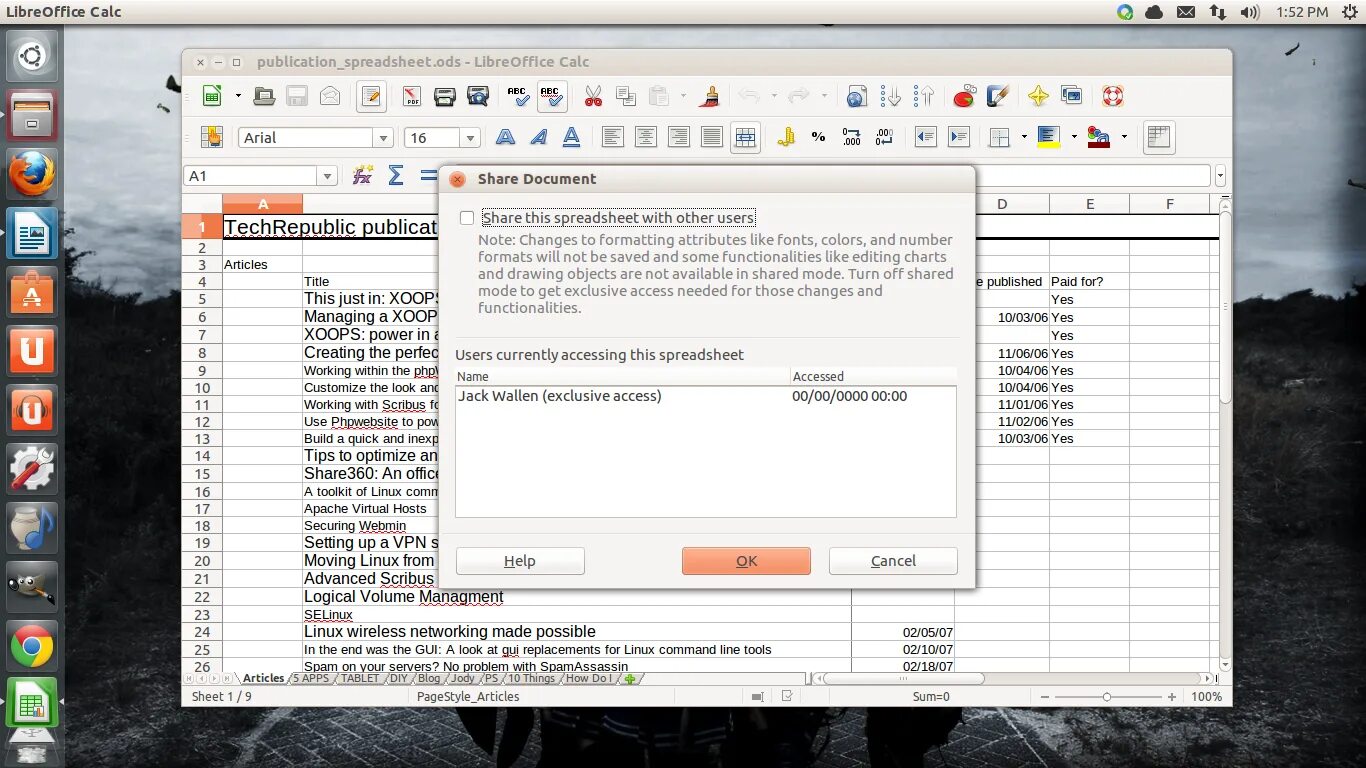Apply yellow Background Color swatch
Viewport: 1366px width, 768px height.
click(1049, 137)
